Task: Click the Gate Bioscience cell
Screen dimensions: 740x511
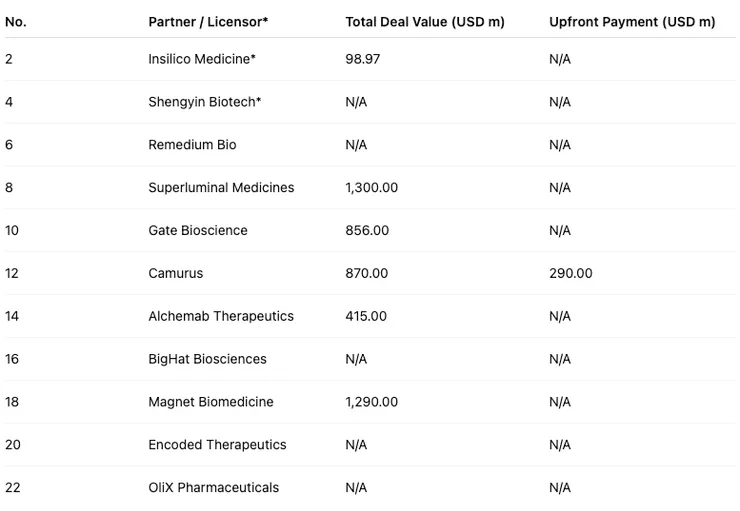Action: (x=198, y=231)
